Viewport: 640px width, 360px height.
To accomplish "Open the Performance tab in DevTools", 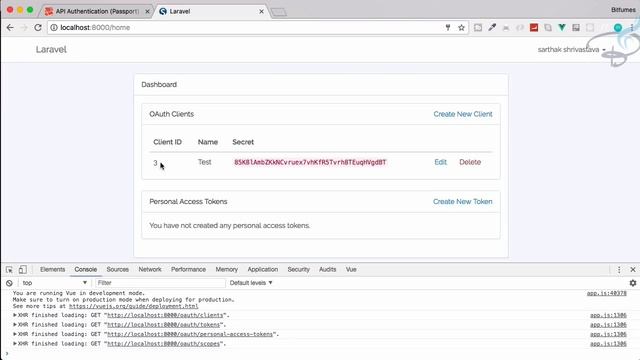I will (188, 269).
